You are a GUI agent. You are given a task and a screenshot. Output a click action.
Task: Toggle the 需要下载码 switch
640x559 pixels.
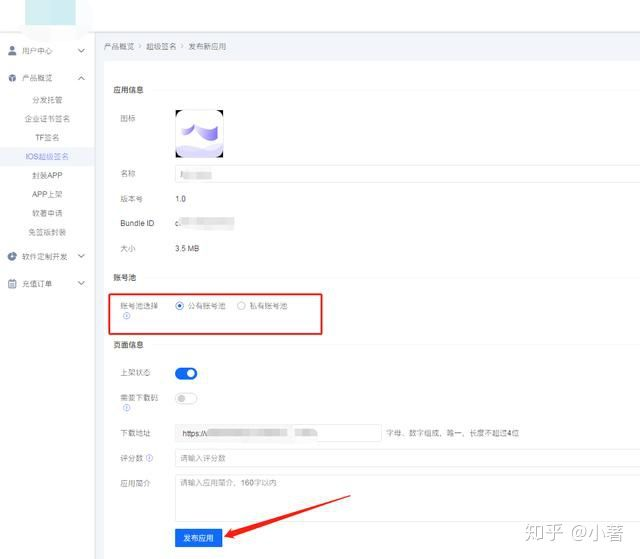click(x=186, y=398)
